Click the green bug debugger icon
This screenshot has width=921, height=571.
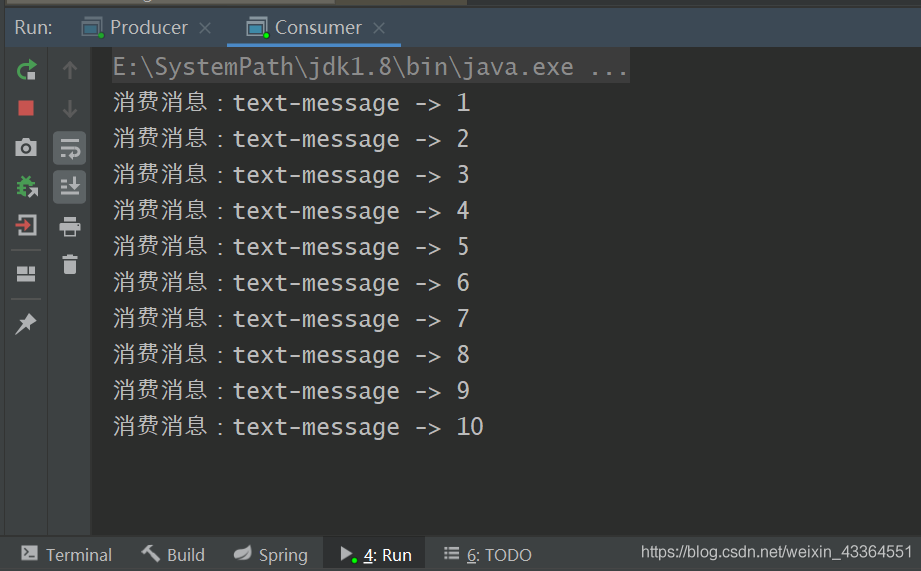coord(26,187)
